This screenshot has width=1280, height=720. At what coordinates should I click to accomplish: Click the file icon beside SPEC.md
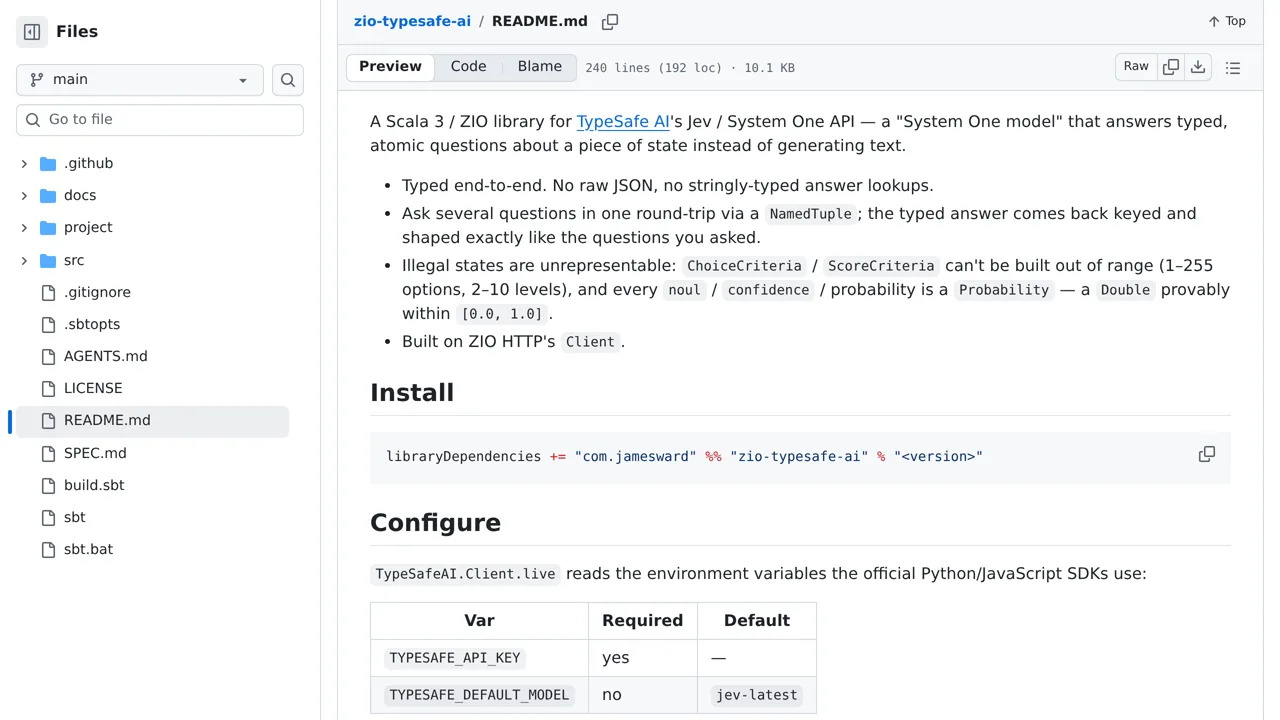tap(48, 453)
